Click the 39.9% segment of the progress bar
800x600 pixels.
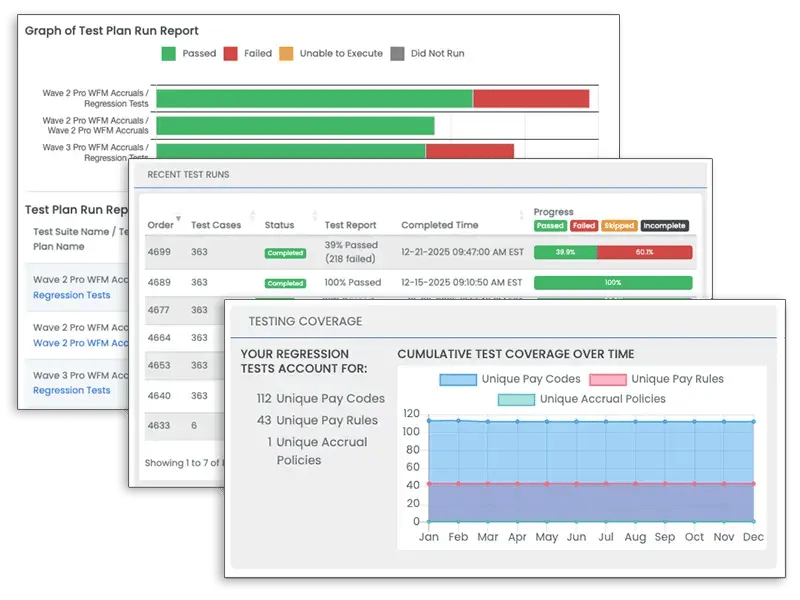(565, 253)
